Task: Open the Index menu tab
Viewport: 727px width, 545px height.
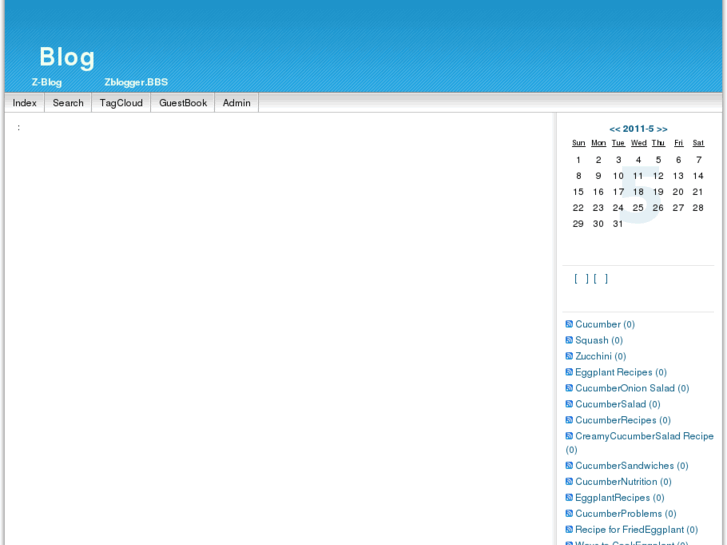Action: [25, 103]
